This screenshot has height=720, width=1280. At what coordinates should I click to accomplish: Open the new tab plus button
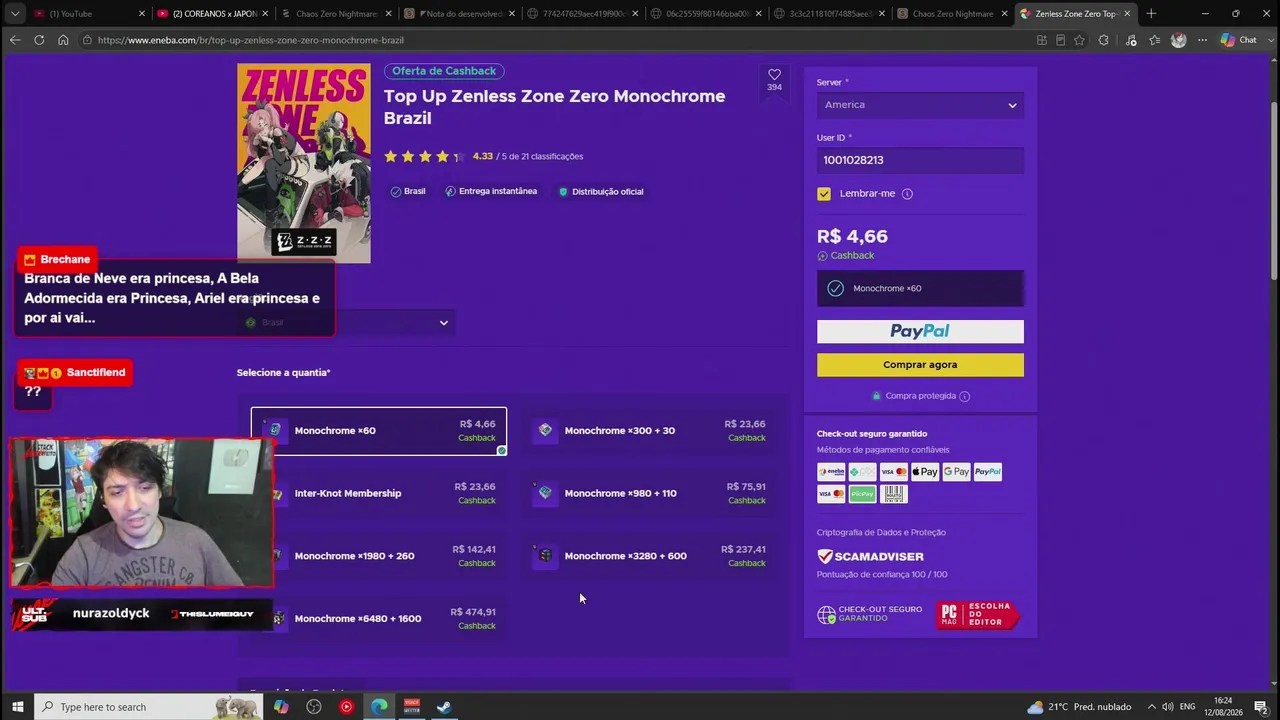tap(1151, 14)
